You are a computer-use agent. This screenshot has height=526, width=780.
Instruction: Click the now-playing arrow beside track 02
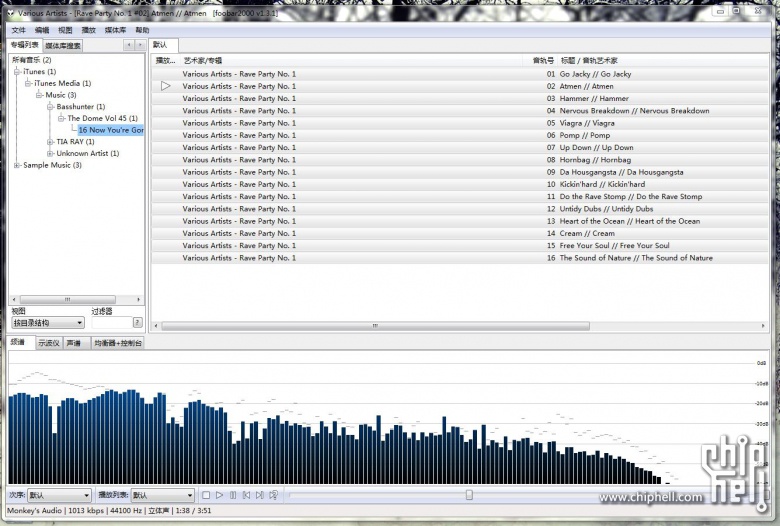point(166,86)
